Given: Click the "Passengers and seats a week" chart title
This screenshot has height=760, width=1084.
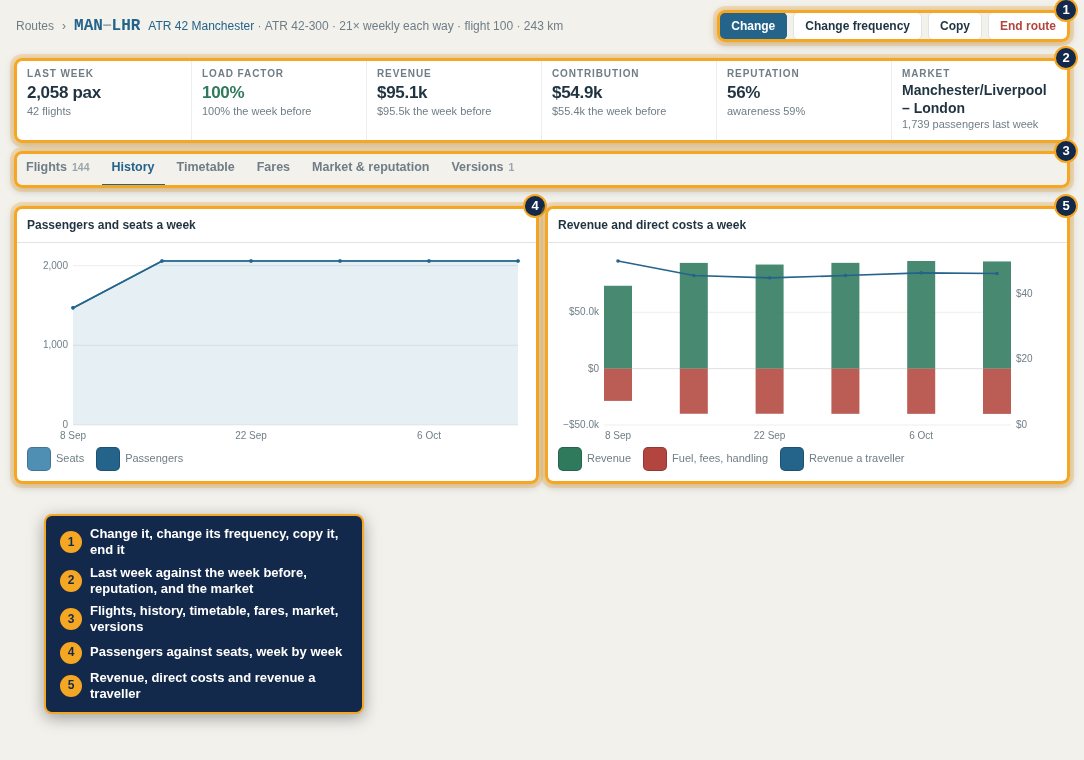Looking at the screenshot, I should pos(111,225).
